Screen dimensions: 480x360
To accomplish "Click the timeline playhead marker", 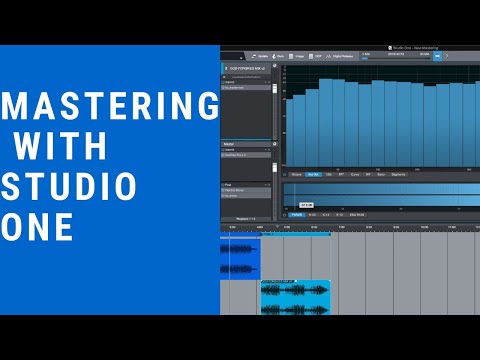I will (277, 227).
